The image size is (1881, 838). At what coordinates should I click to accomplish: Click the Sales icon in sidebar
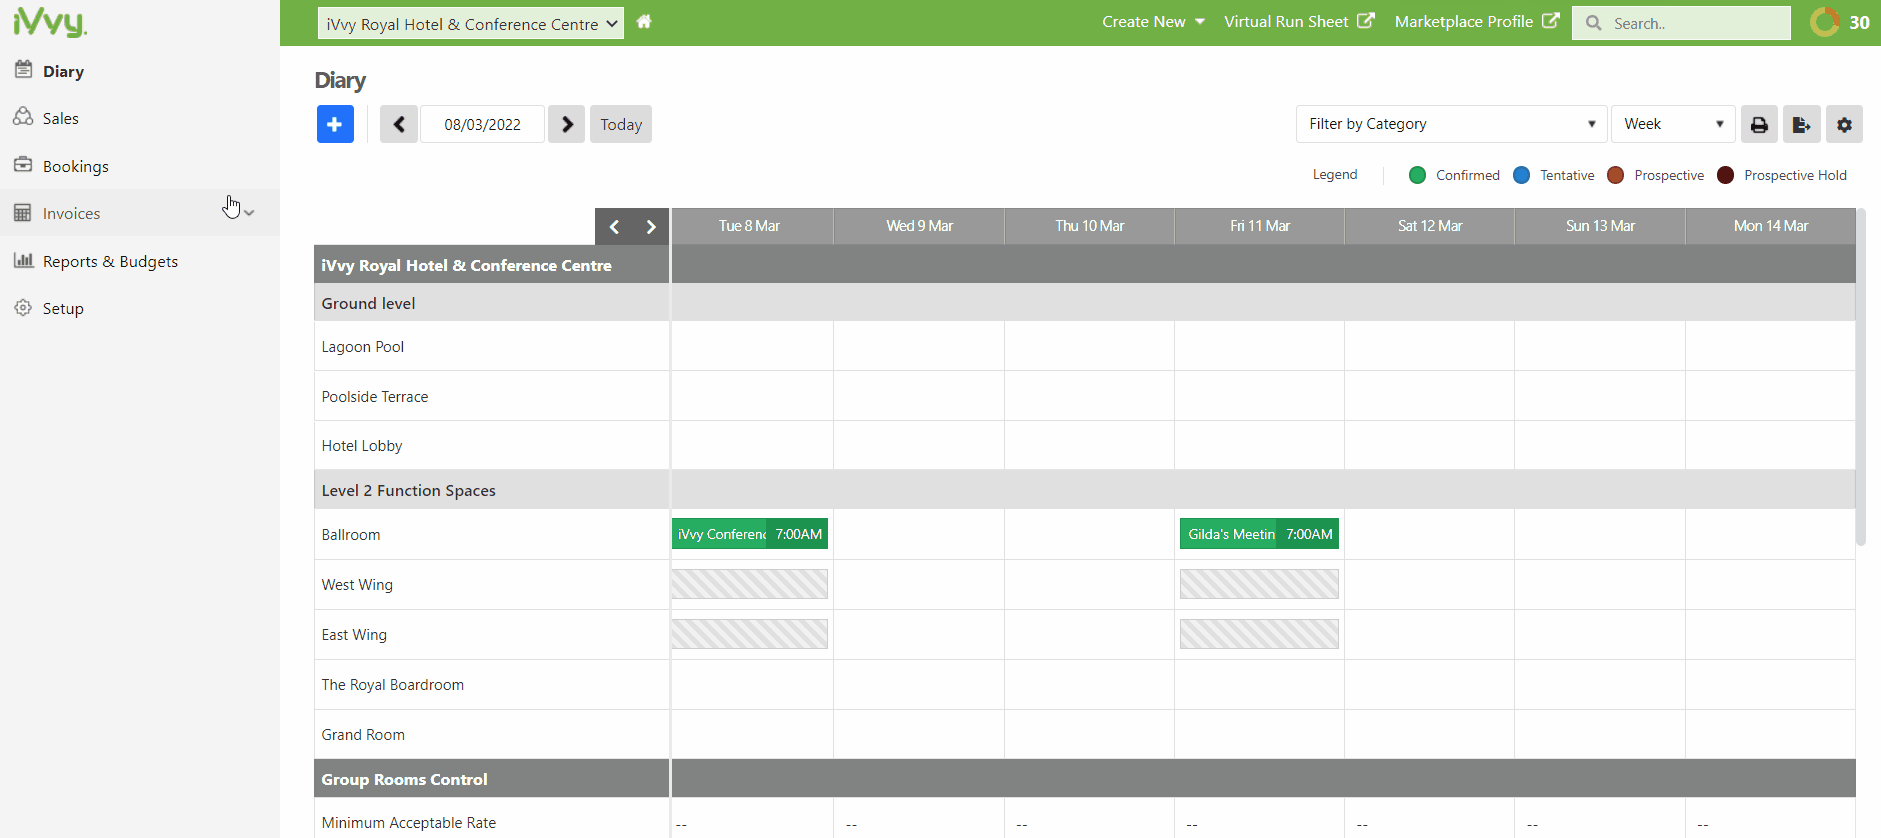point(23,117)
